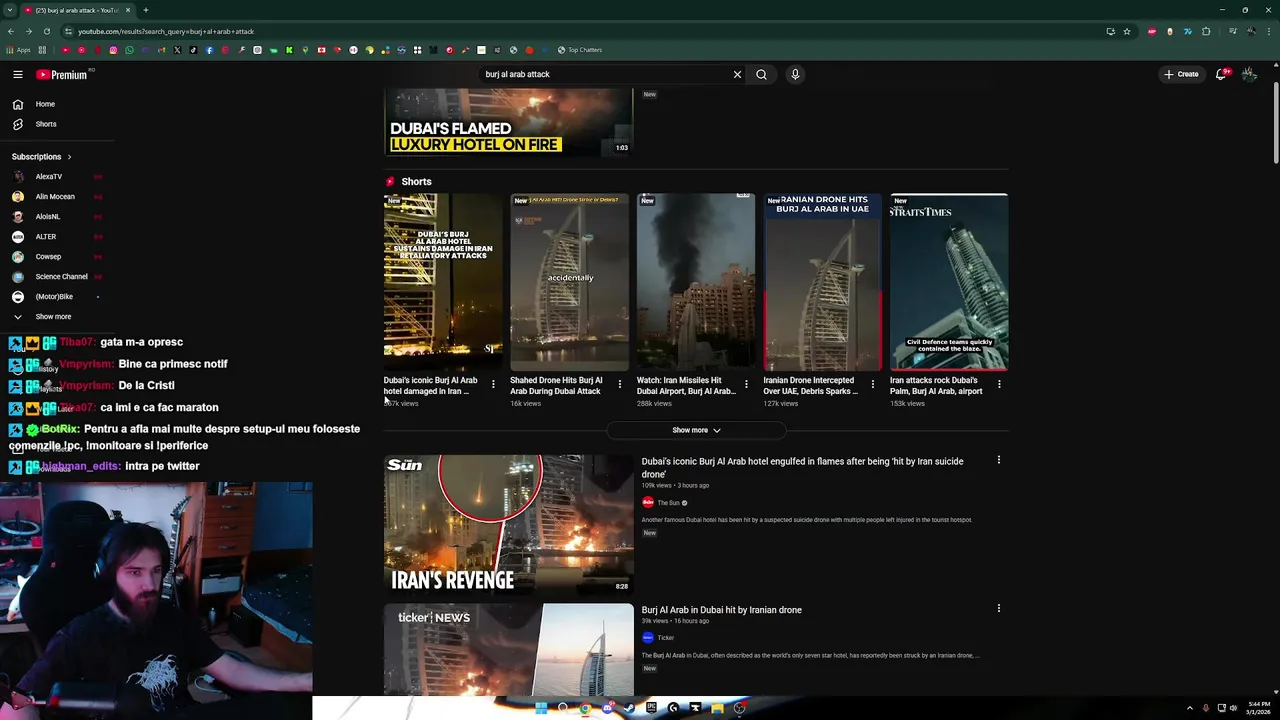1280x720 pixels.
Task: Open The Sun channel link
Action: 668,503
